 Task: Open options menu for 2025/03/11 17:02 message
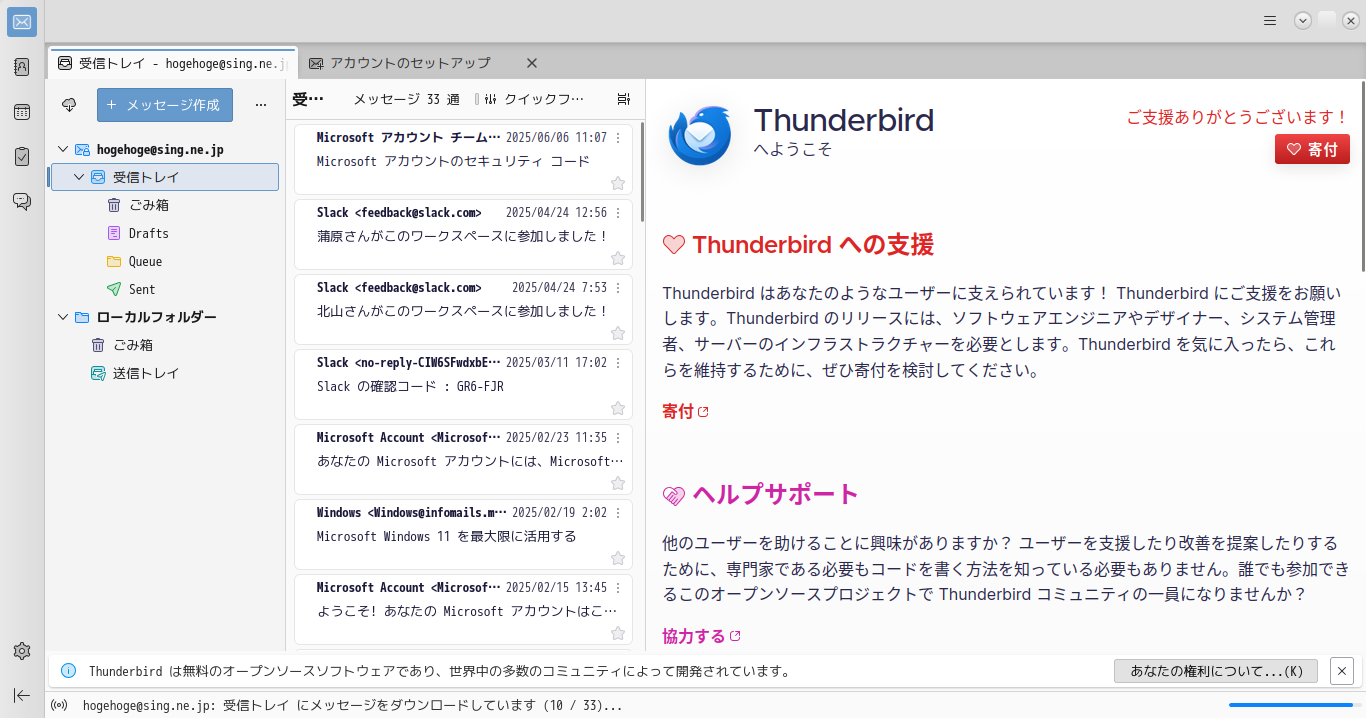[x=618, y=363]
